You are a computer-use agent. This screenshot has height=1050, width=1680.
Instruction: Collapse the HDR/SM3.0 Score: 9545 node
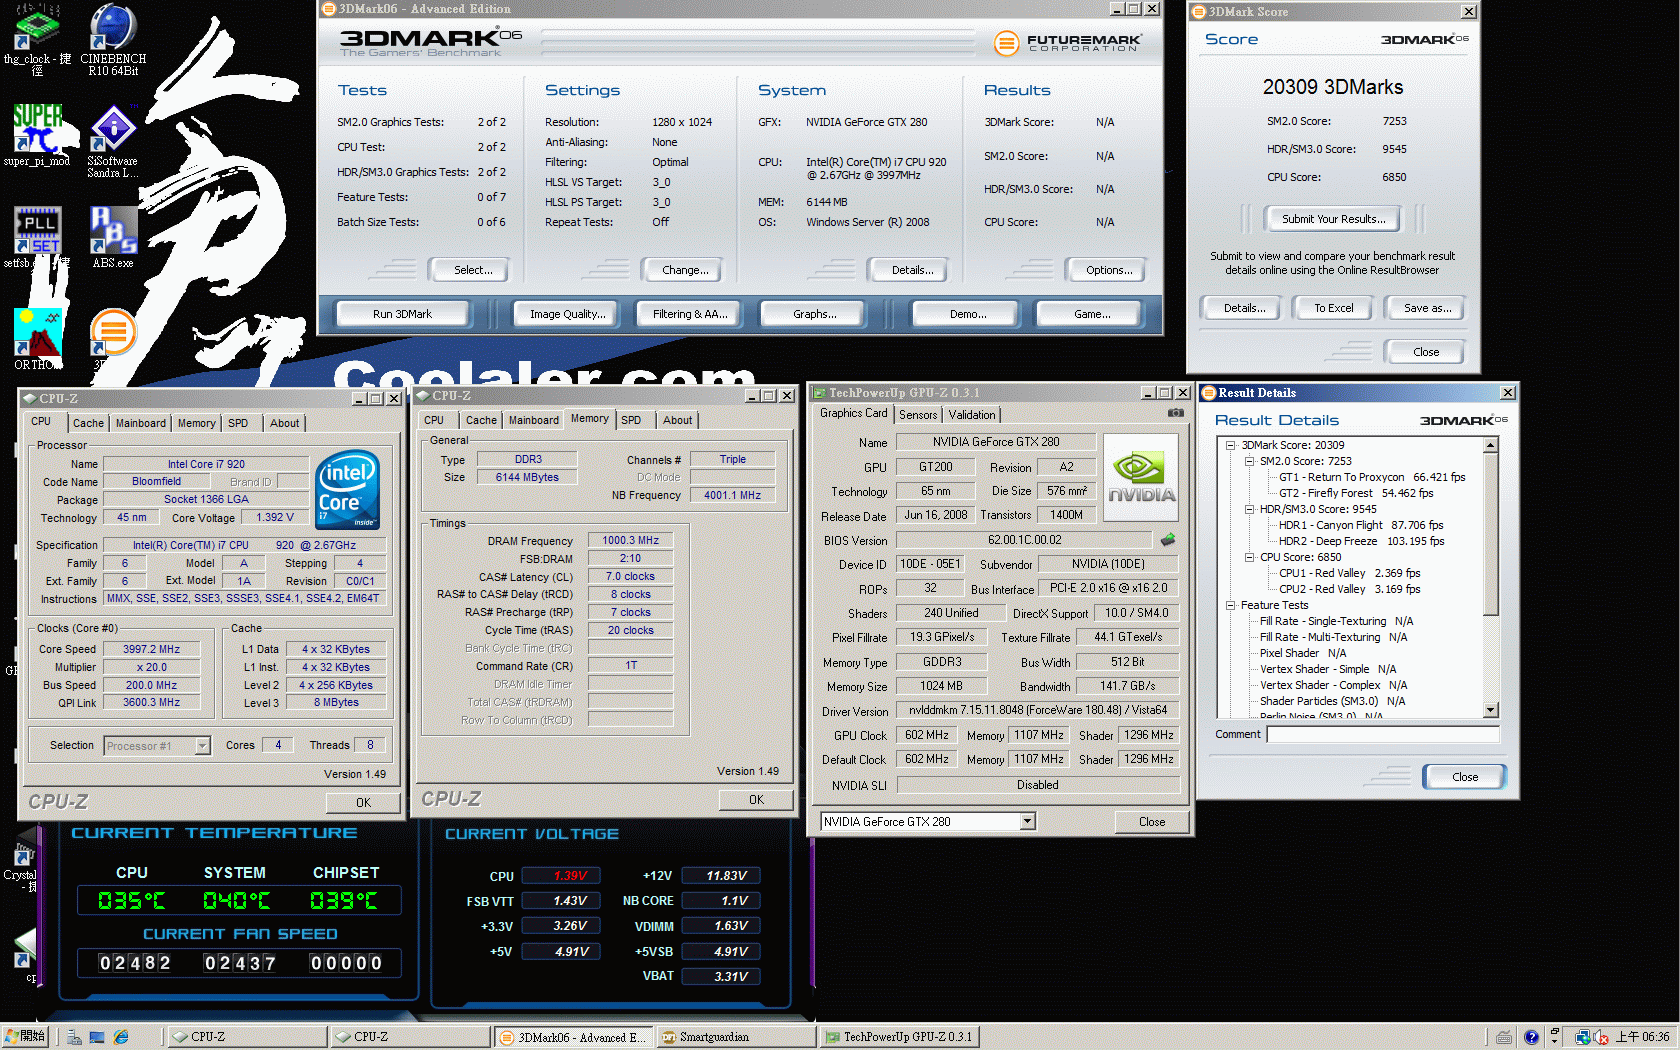point(1249,509)
